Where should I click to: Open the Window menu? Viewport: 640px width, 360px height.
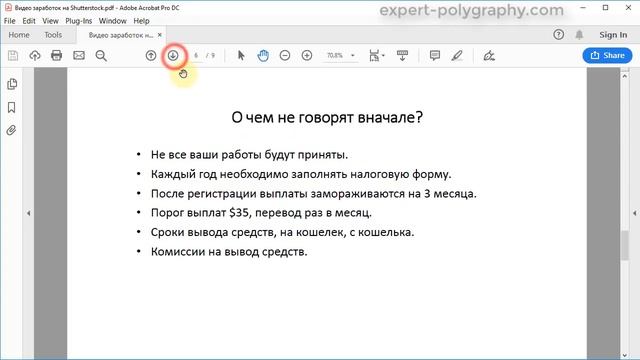[112, 21]
